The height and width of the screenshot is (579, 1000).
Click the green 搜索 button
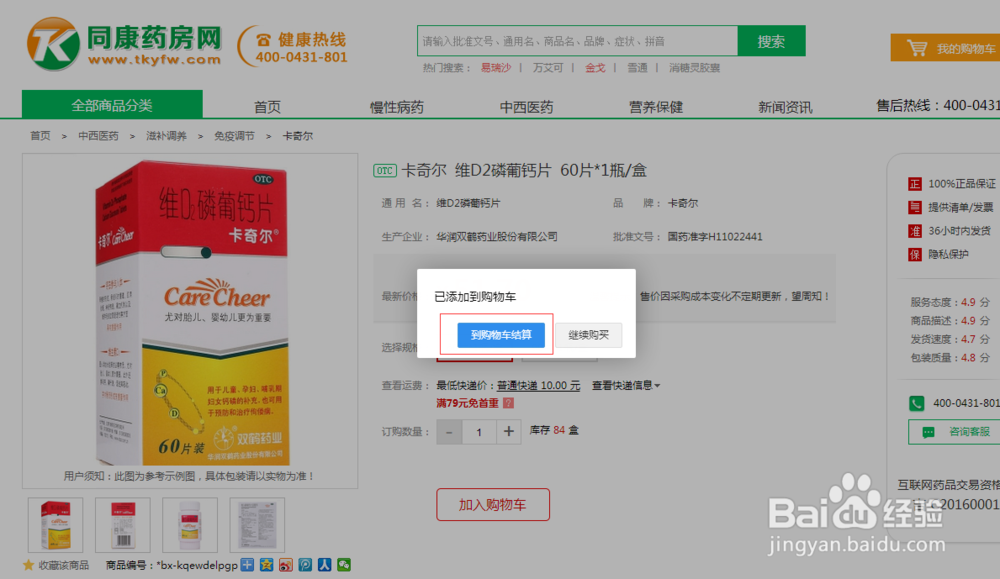pyautogui.click(x=771, y=41)
